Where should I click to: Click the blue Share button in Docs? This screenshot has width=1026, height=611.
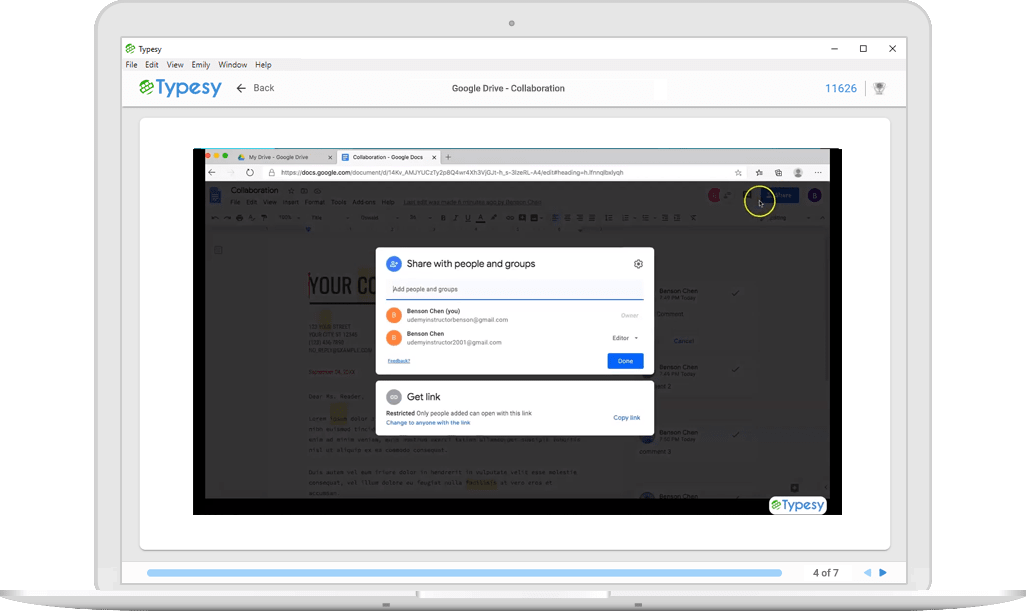(x=779, y=195)
